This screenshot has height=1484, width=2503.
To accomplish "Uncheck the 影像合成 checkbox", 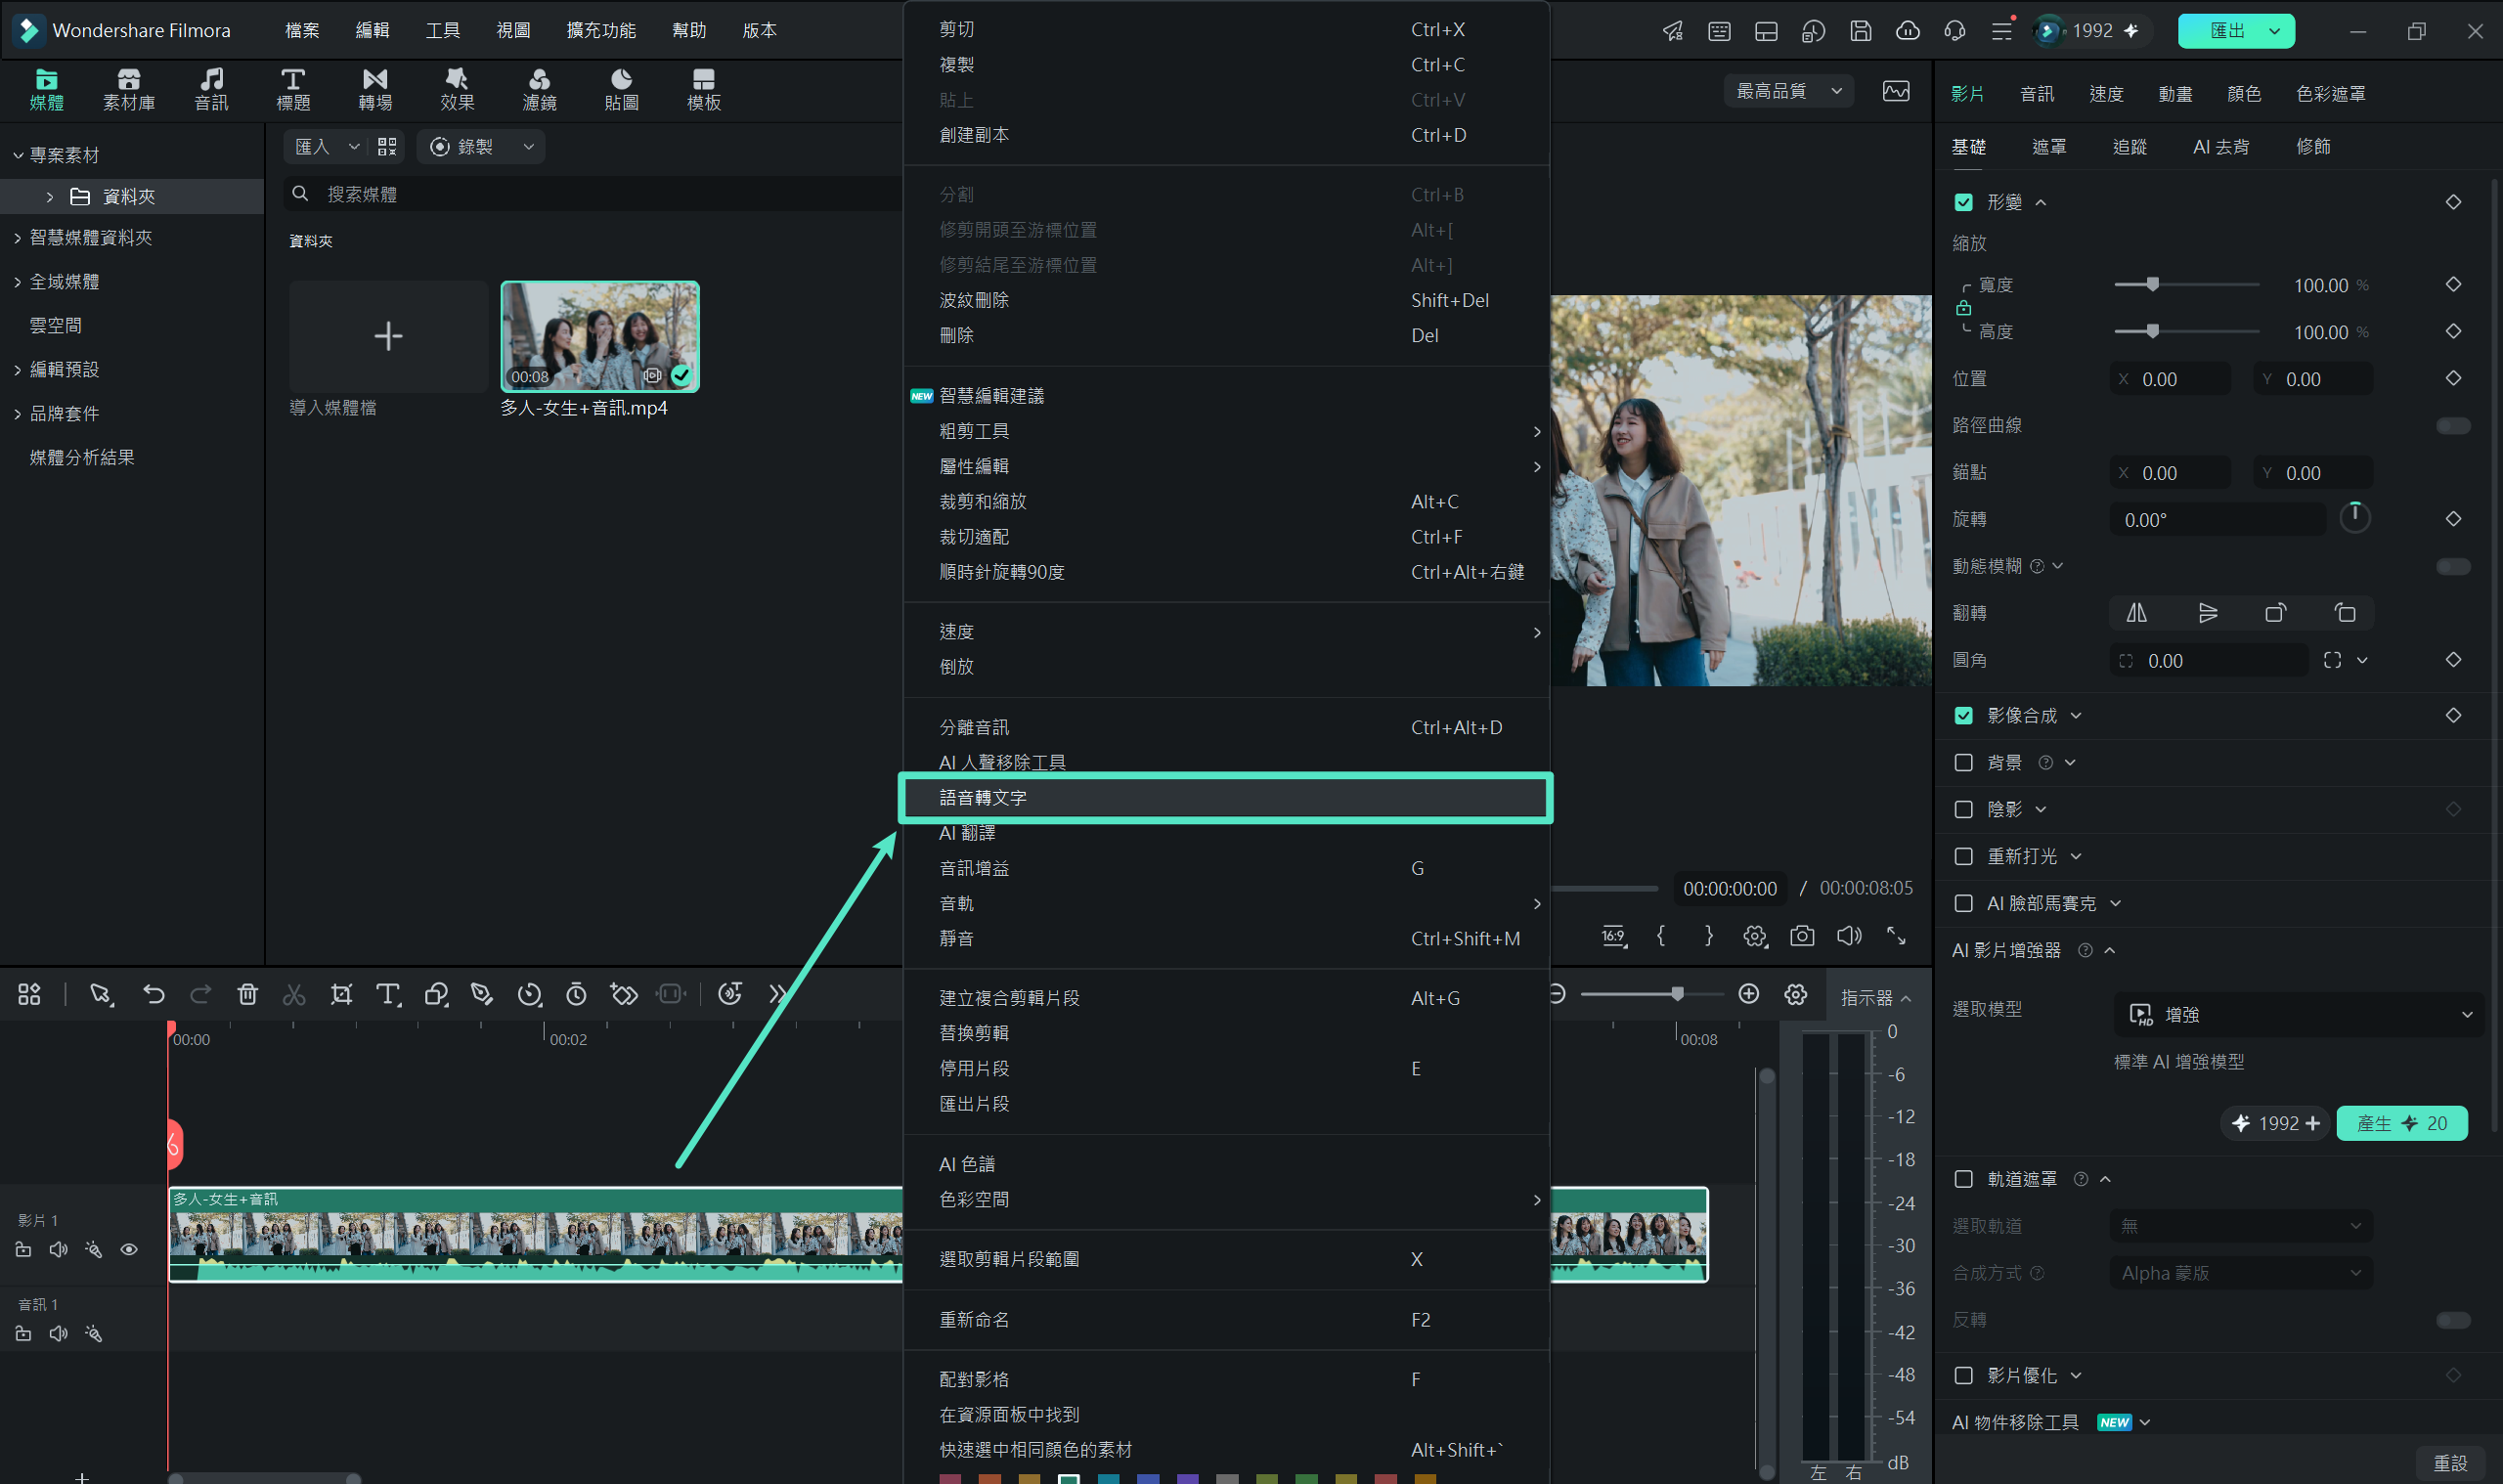I will click(1963, 716).
